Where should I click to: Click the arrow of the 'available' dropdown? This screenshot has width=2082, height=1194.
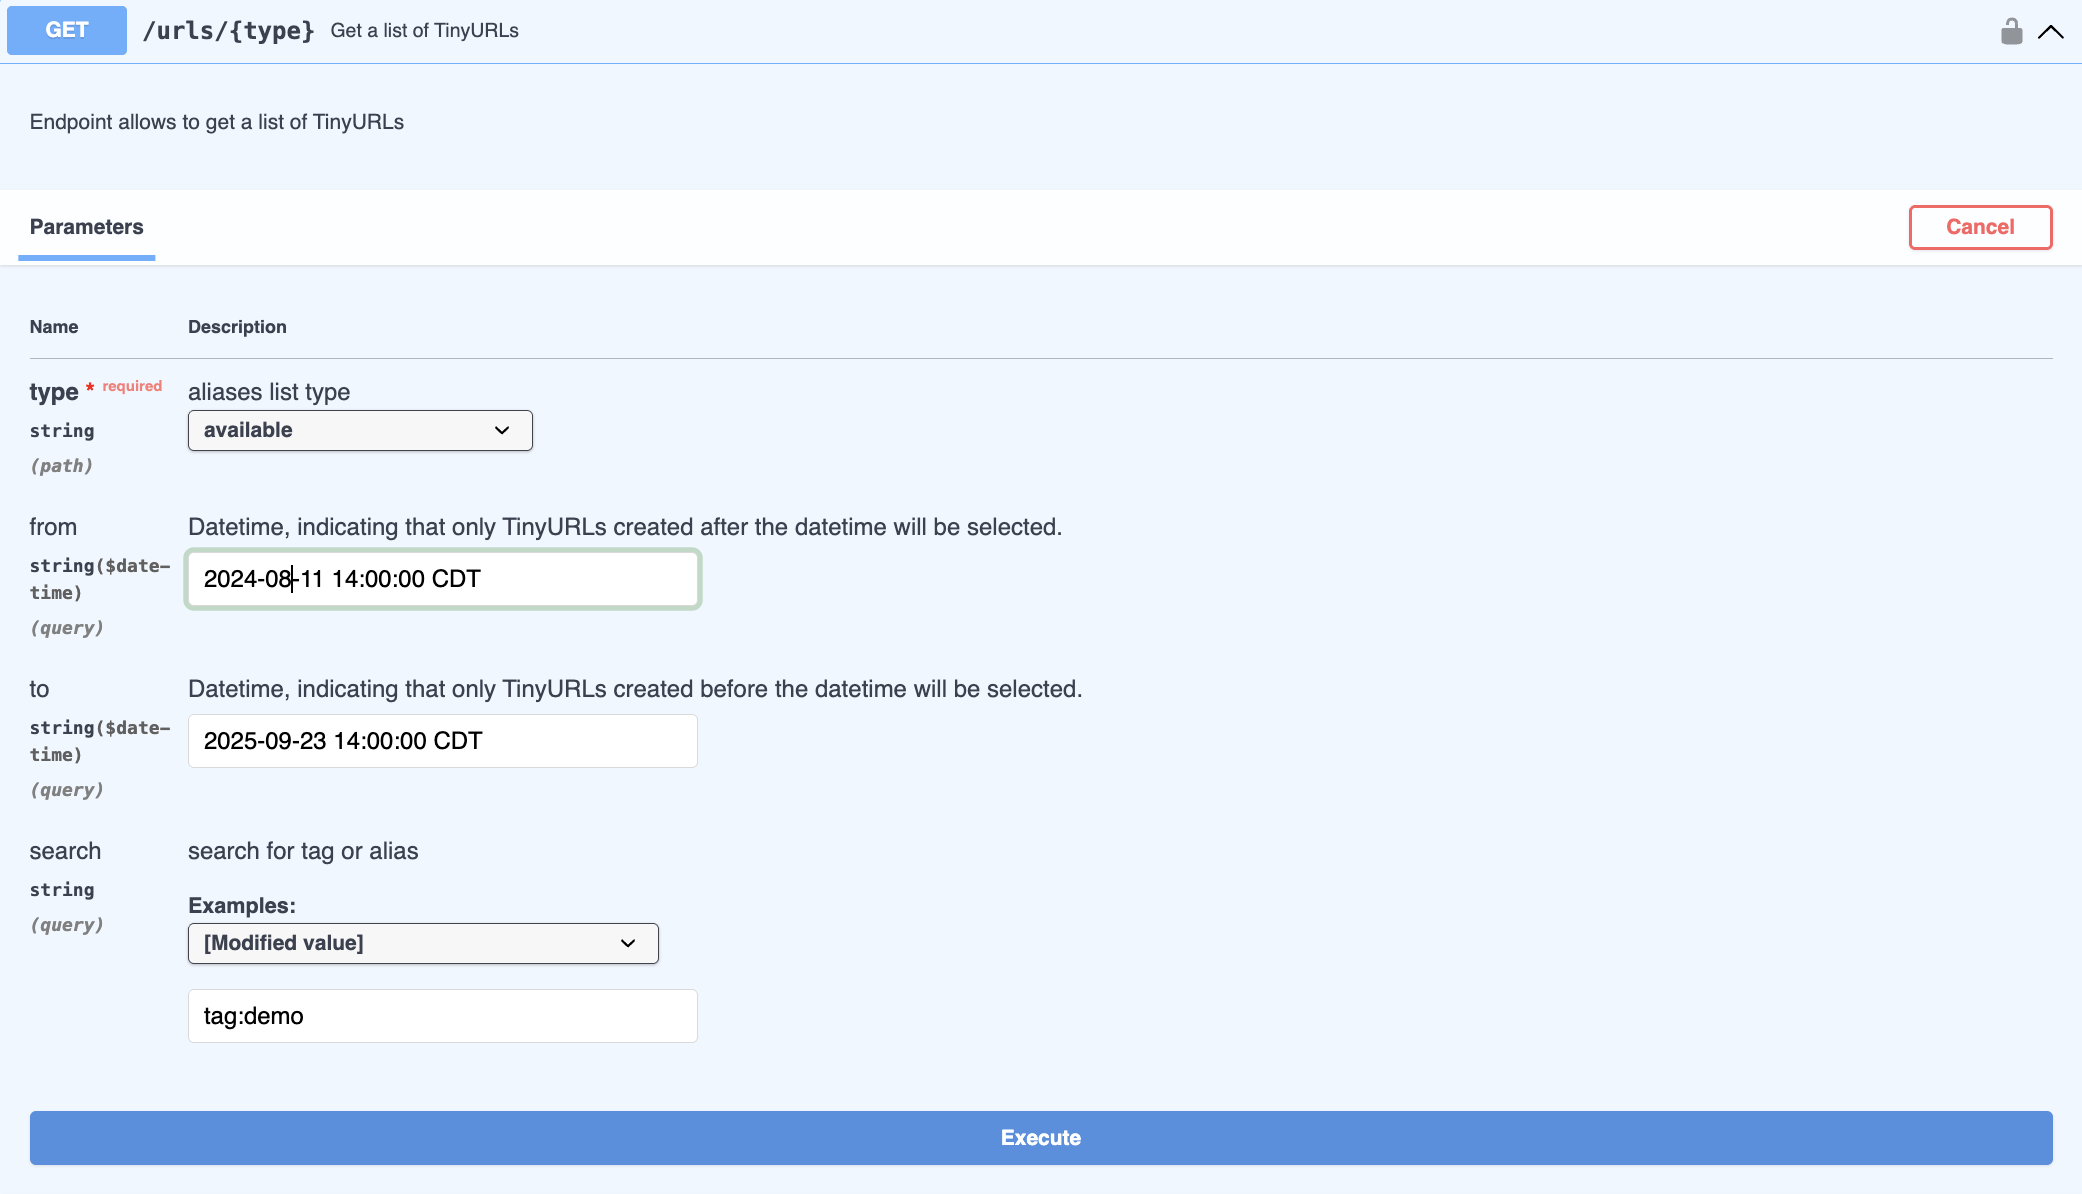point(502,431)
